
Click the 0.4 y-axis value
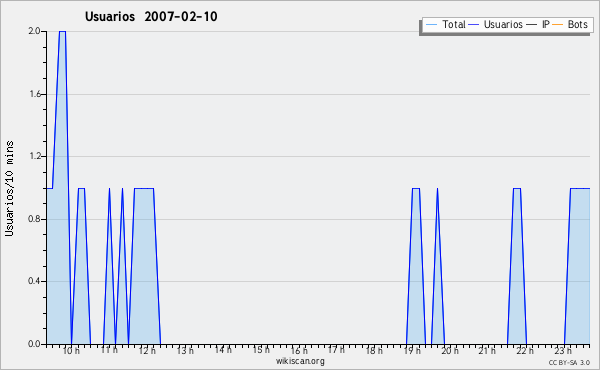(34, 281)
